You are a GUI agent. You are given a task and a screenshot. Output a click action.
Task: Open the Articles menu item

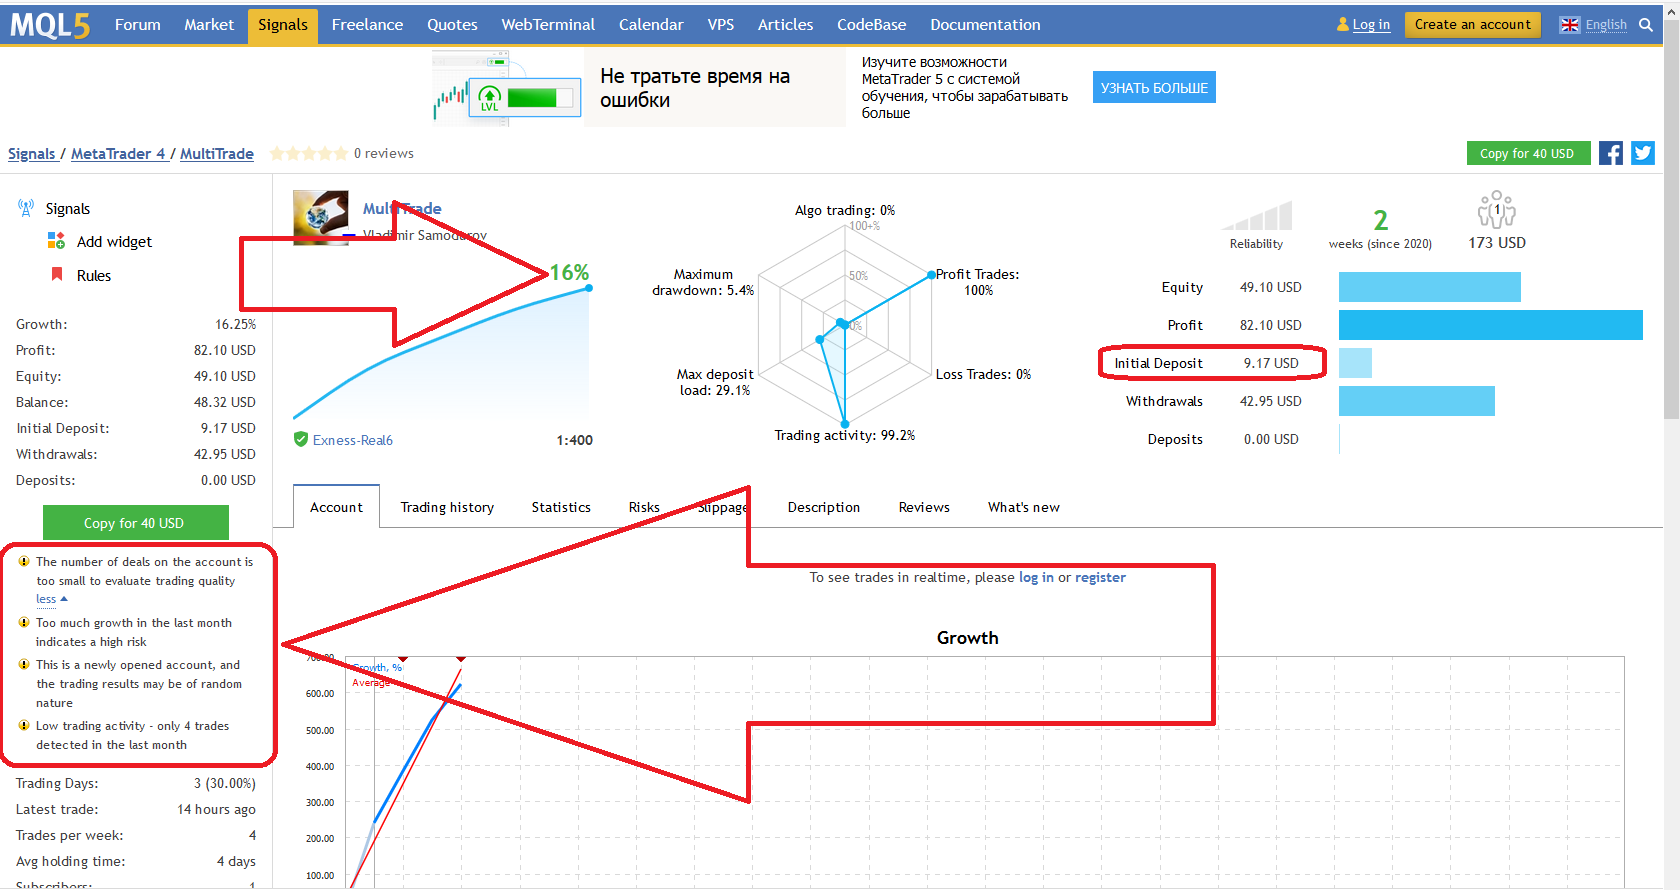[785, 25]
